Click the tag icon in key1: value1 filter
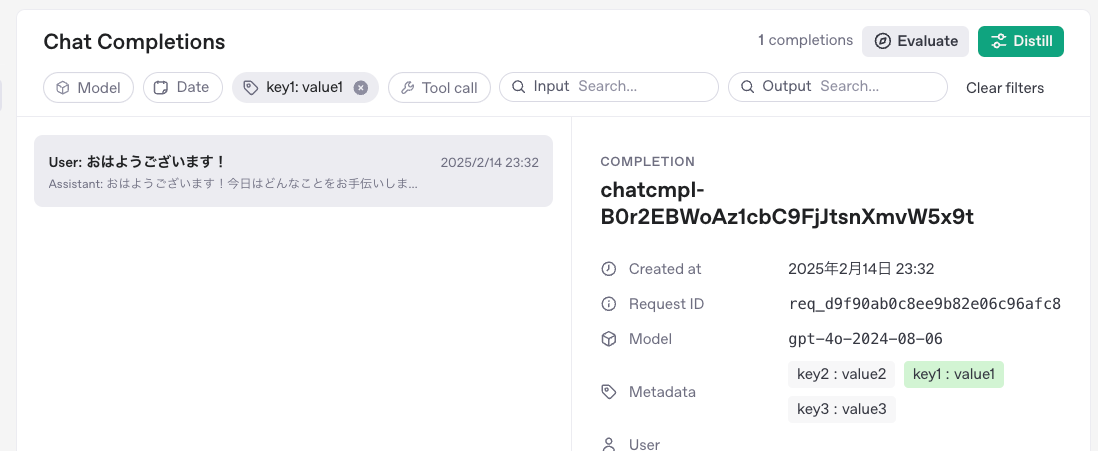Image resolution: width=1098 pixels, height=451 pixels. 250,88
